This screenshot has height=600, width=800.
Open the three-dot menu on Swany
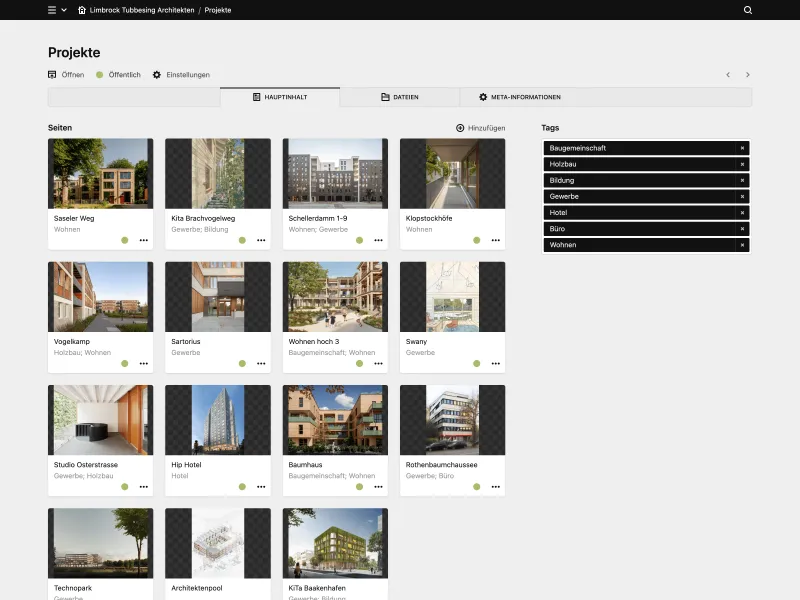[495, 363]
